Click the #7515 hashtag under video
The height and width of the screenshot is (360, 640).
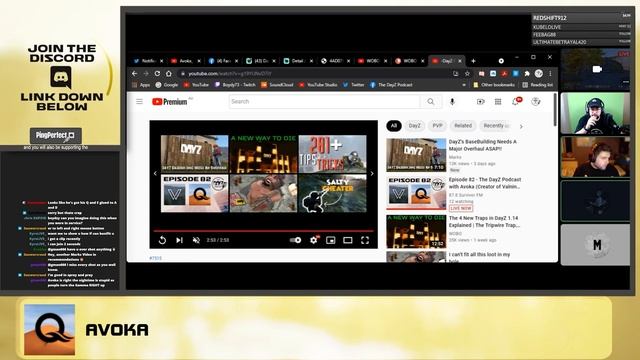point(155,258)
